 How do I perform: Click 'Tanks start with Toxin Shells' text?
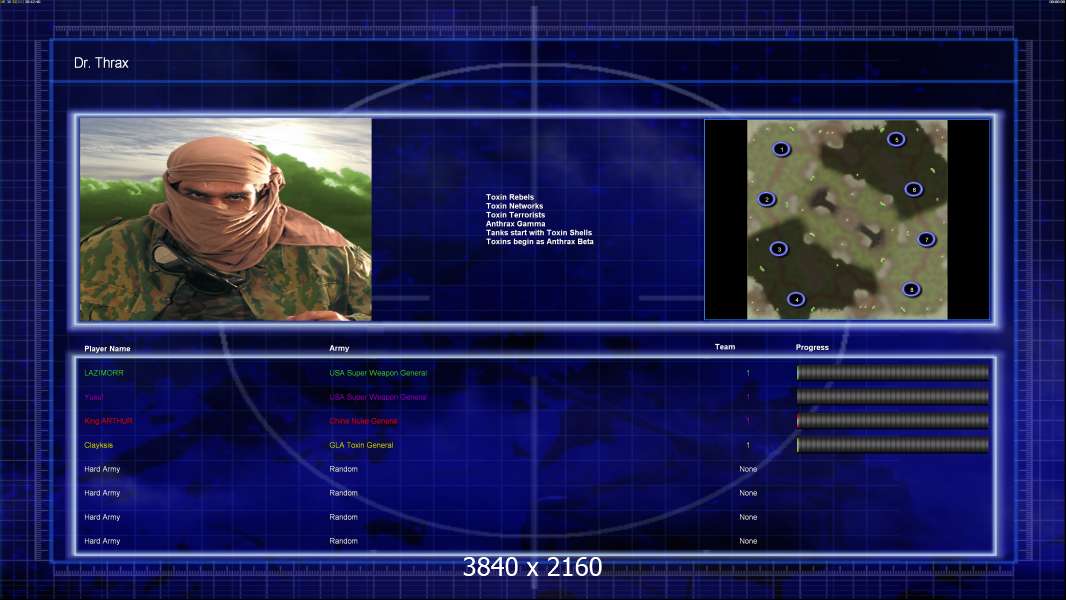[x=539, y=232]
